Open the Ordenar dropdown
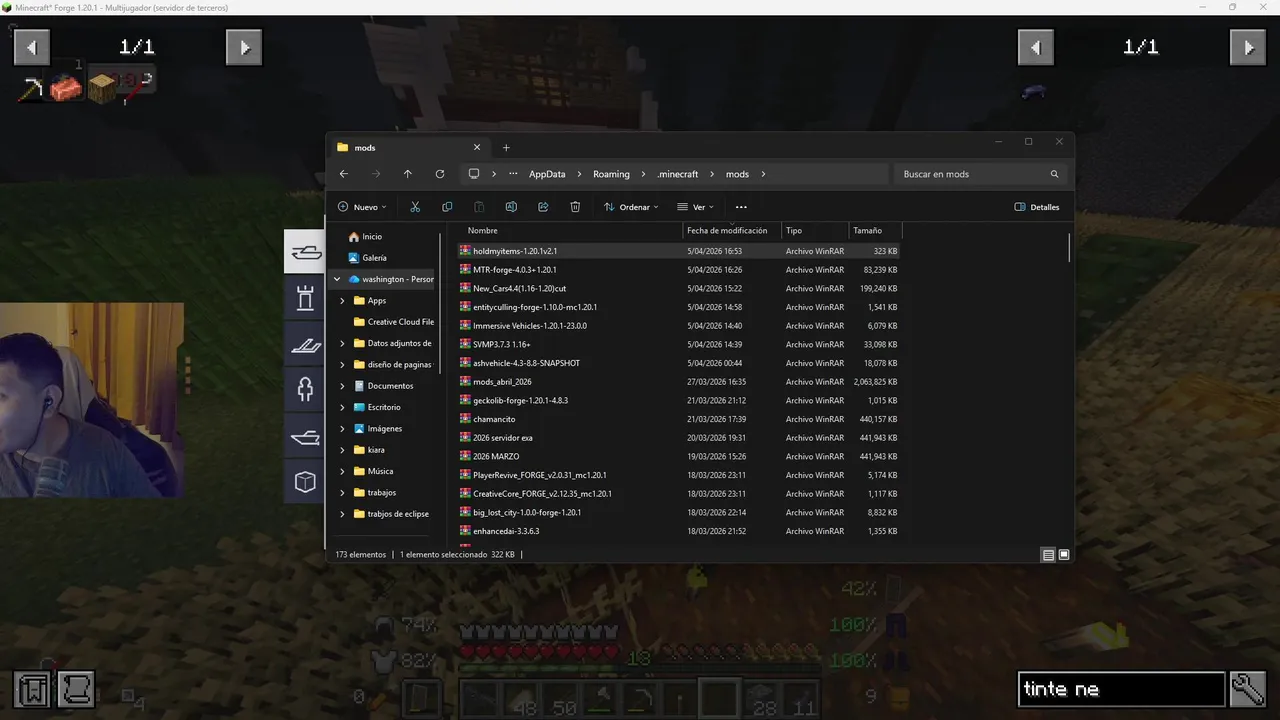1280x720 pixels. click(x=631, y=207)
